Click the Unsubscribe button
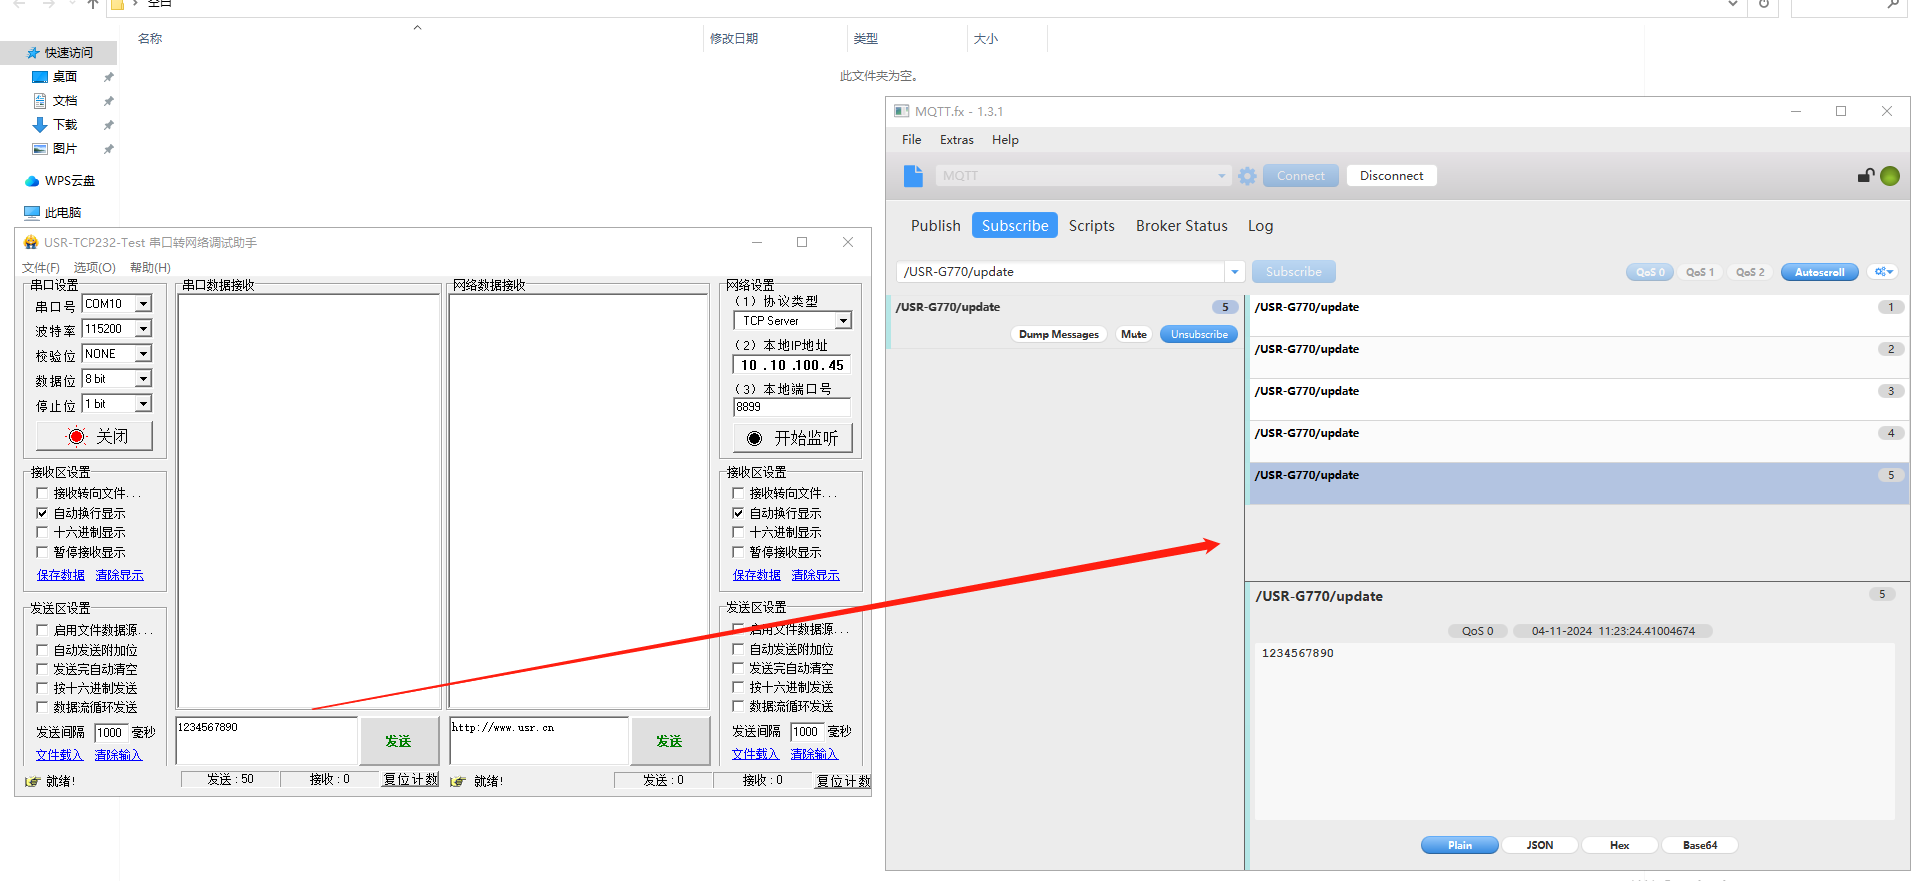 point(1198,335)
